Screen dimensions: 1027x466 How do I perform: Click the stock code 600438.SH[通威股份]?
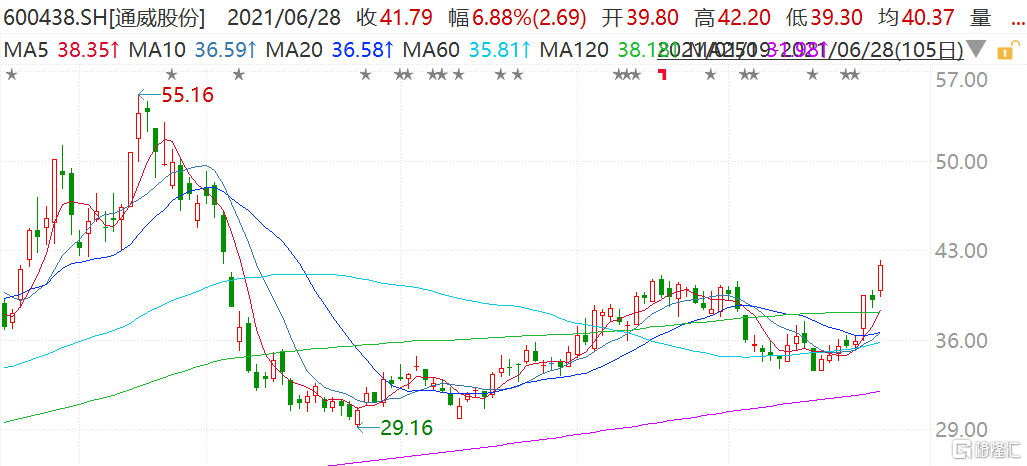(x=103, y=18)
